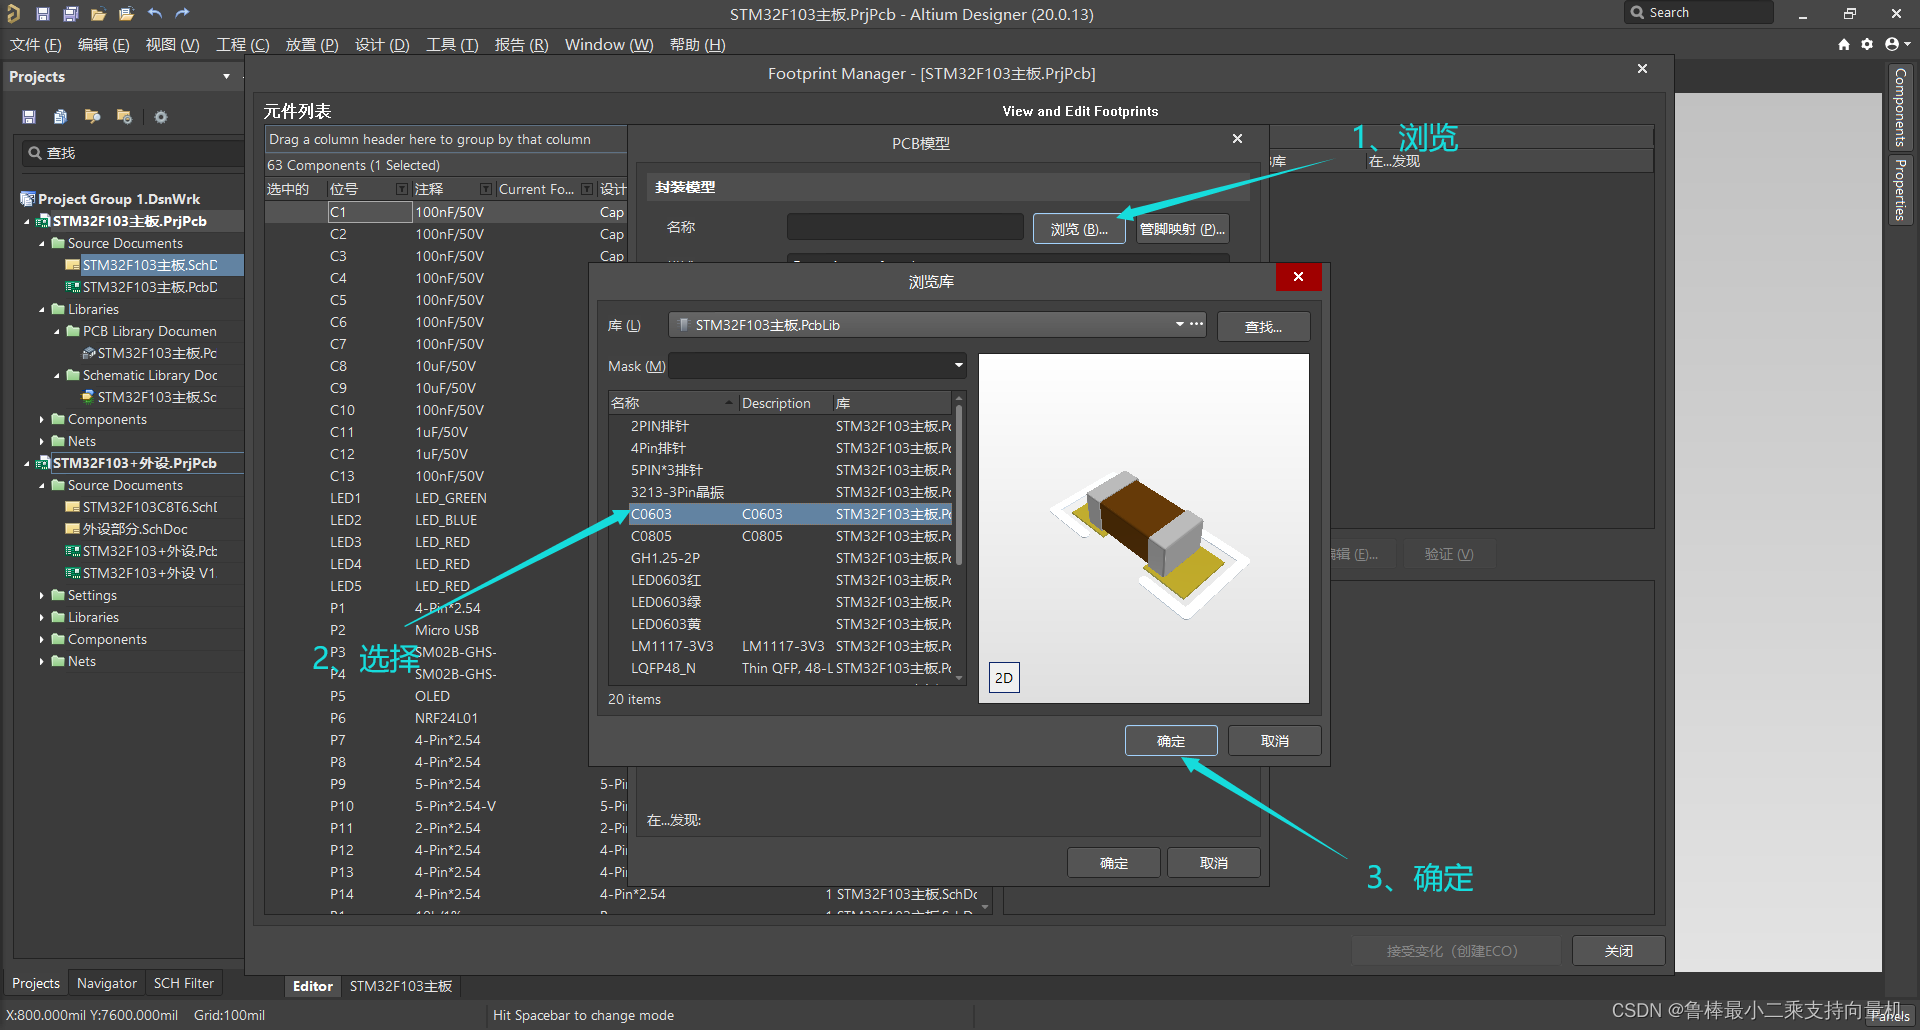The height and width of the screenshot is (1030, 1920).
Task: Switch to the Navigator tab
Action: pos(107,983)
